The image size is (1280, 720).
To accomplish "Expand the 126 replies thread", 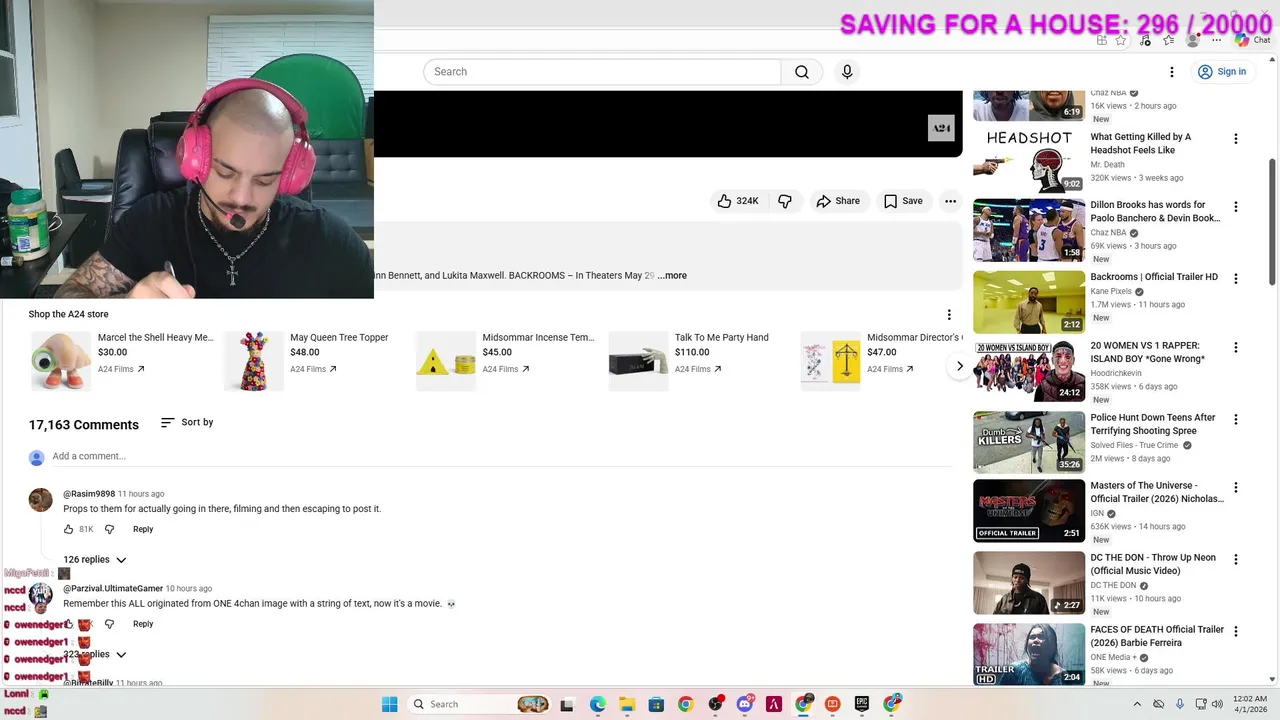I will (x=95, y=560).
